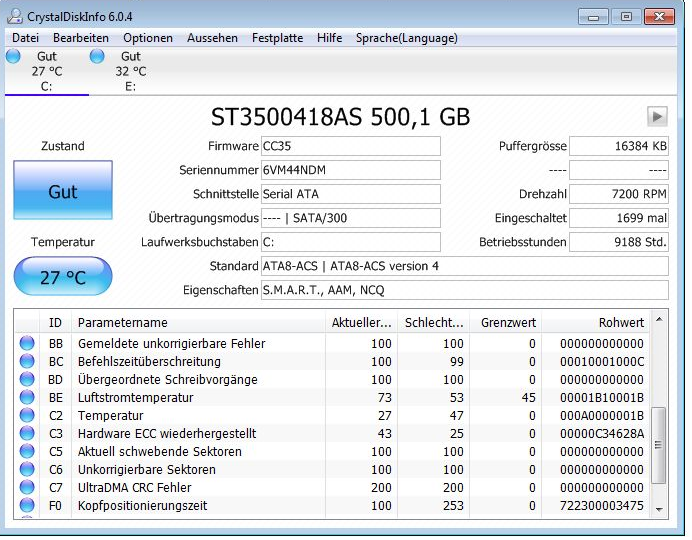The width and height of the screenshot is (692, 540).
Task: Click the blue status orb for drive C:
Action: [13, 56]
